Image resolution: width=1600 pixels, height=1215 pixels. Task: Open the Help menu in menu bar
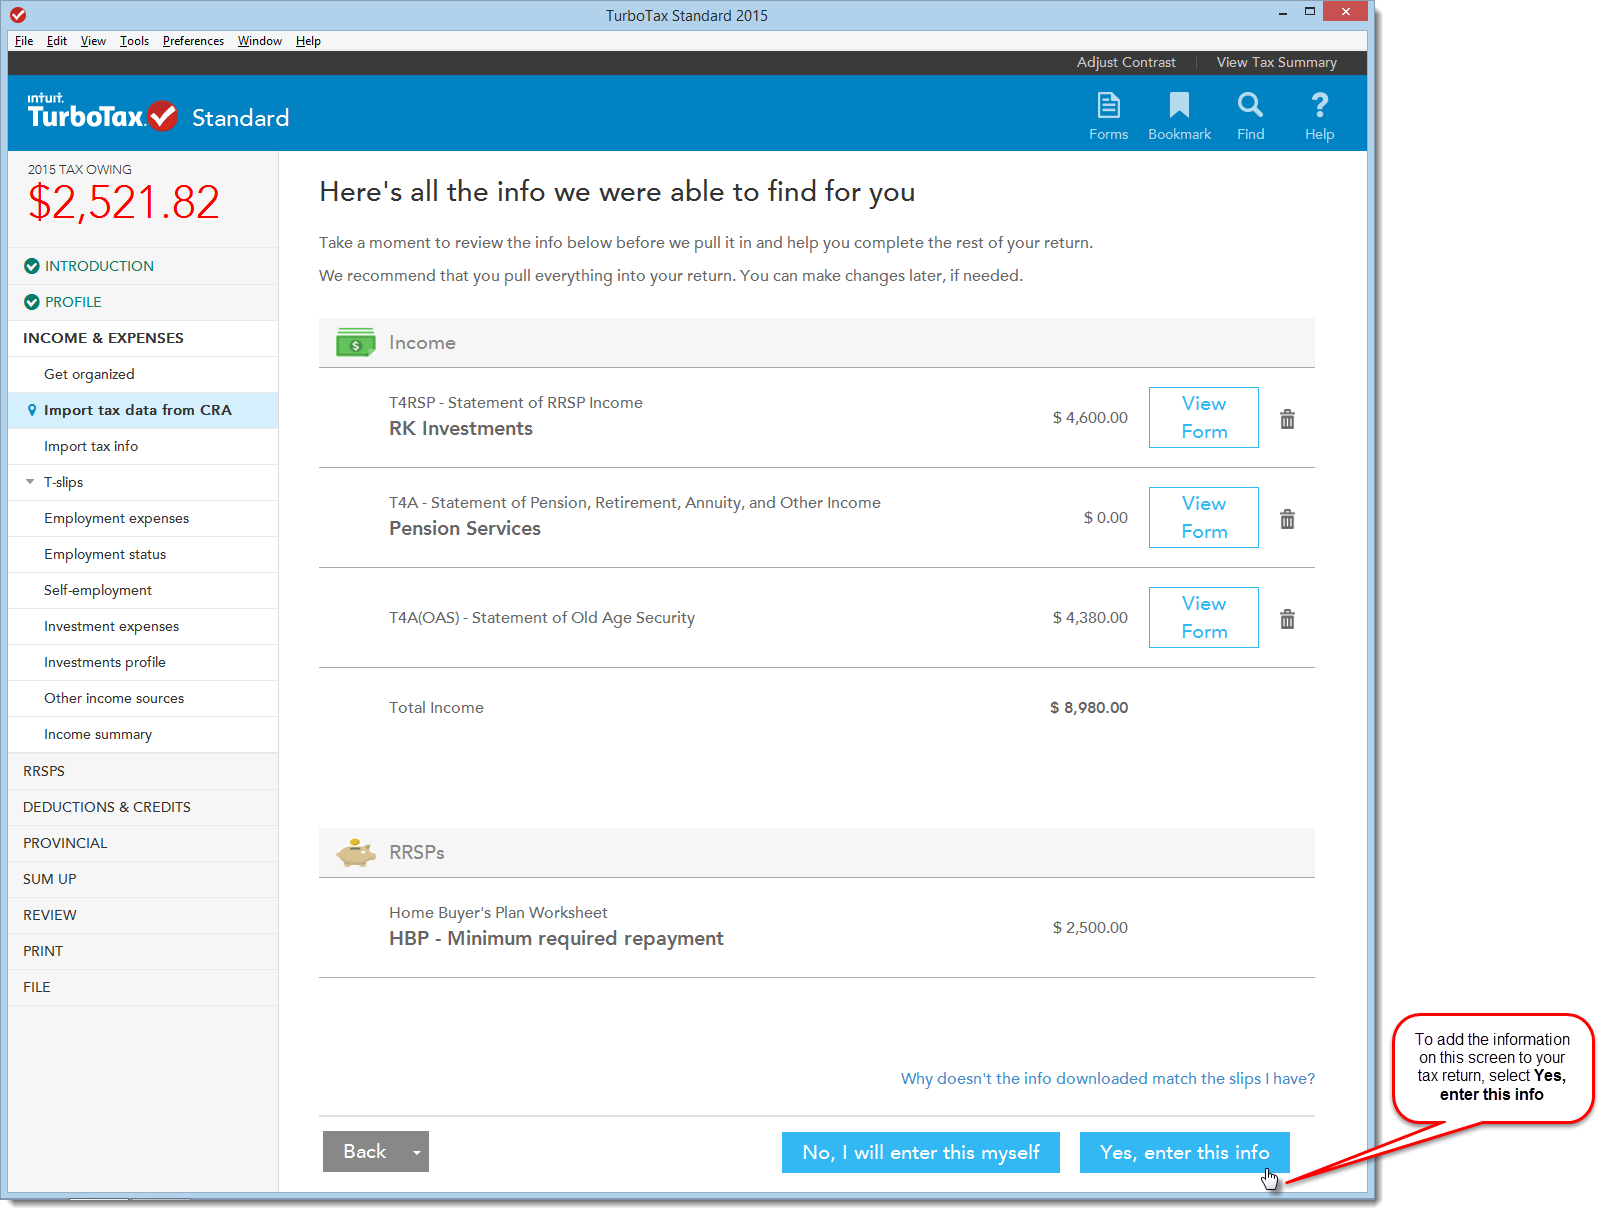click(308, 41)
